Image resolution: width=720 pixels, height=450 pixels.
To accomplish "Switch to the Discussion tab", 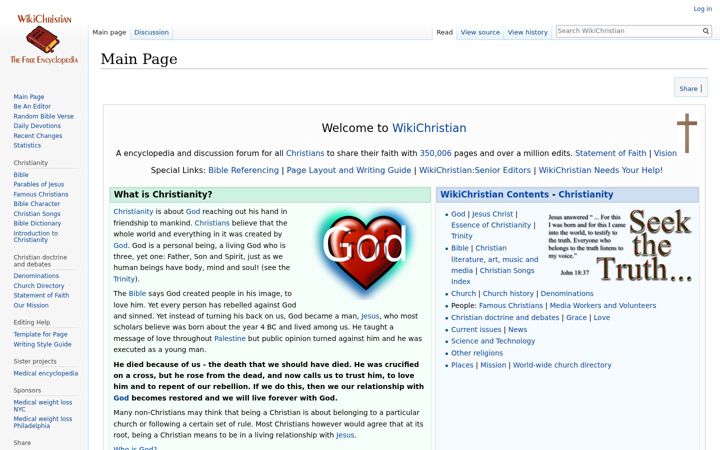I will pyautogui.click(x=152, y=33).
